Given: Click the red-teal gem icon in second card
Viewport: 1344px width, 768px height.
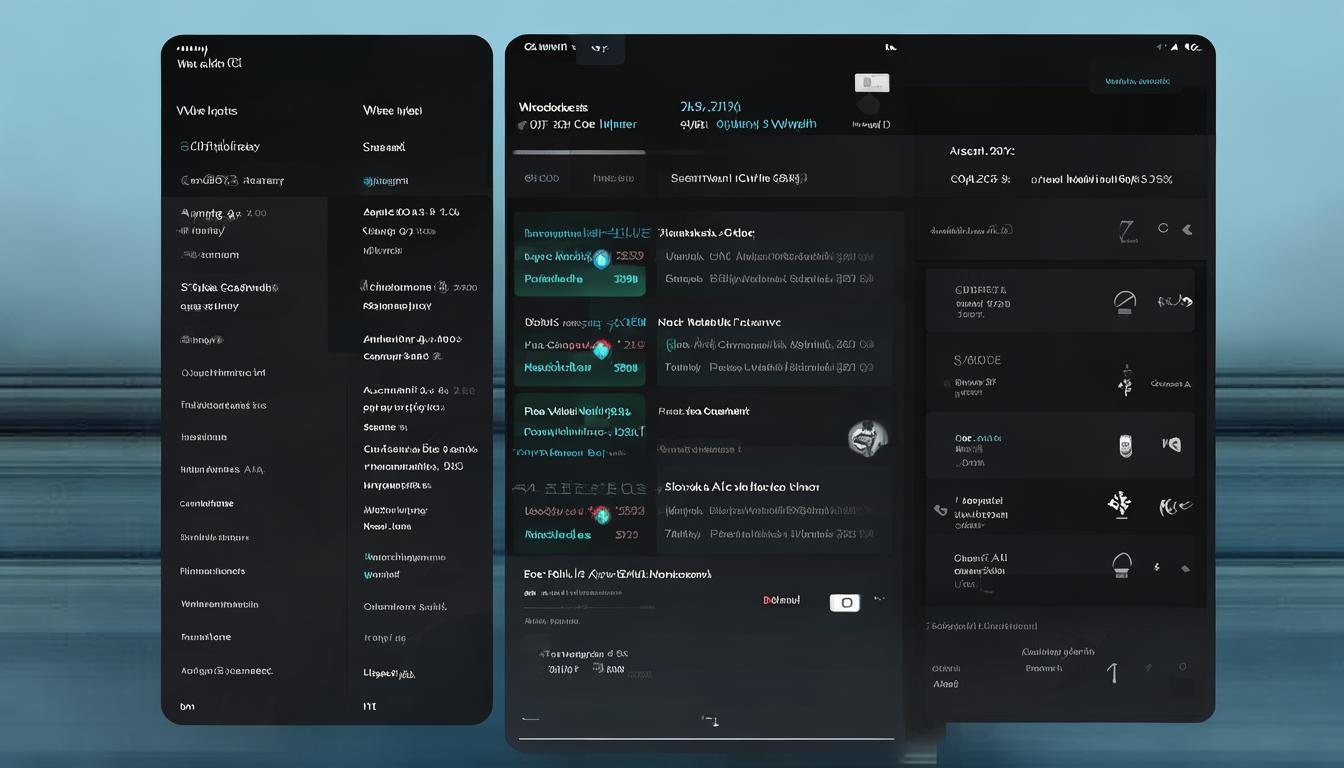Looking at the screenshot, I should pos(601,349).
